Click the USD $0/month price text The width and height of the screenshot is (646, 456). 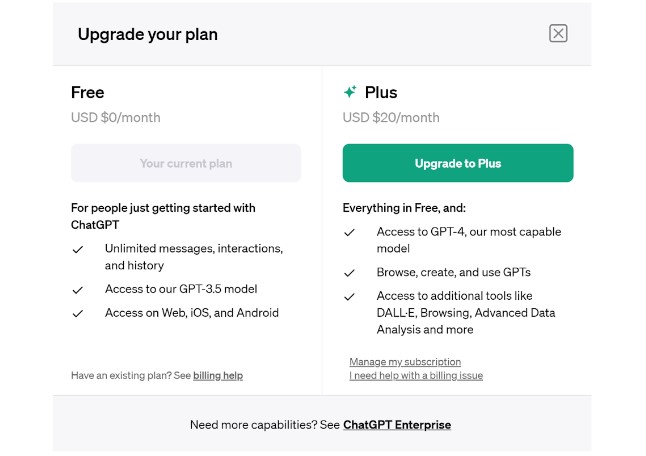pos(115,117)
